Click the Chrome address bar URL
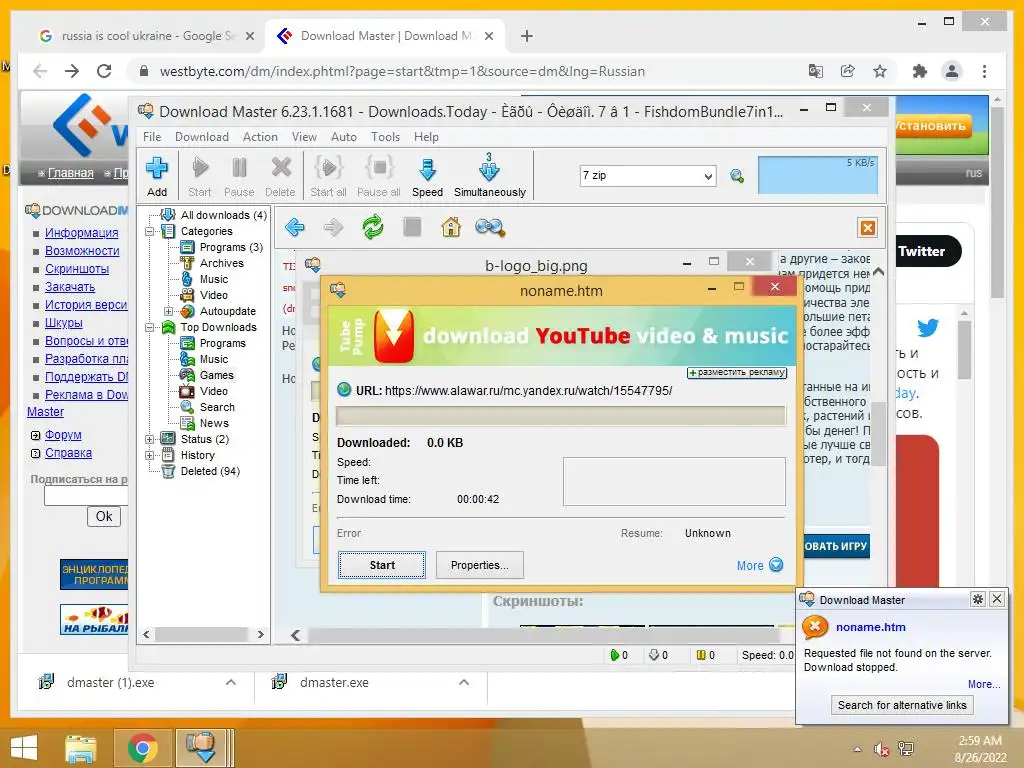 pos(402,71)
